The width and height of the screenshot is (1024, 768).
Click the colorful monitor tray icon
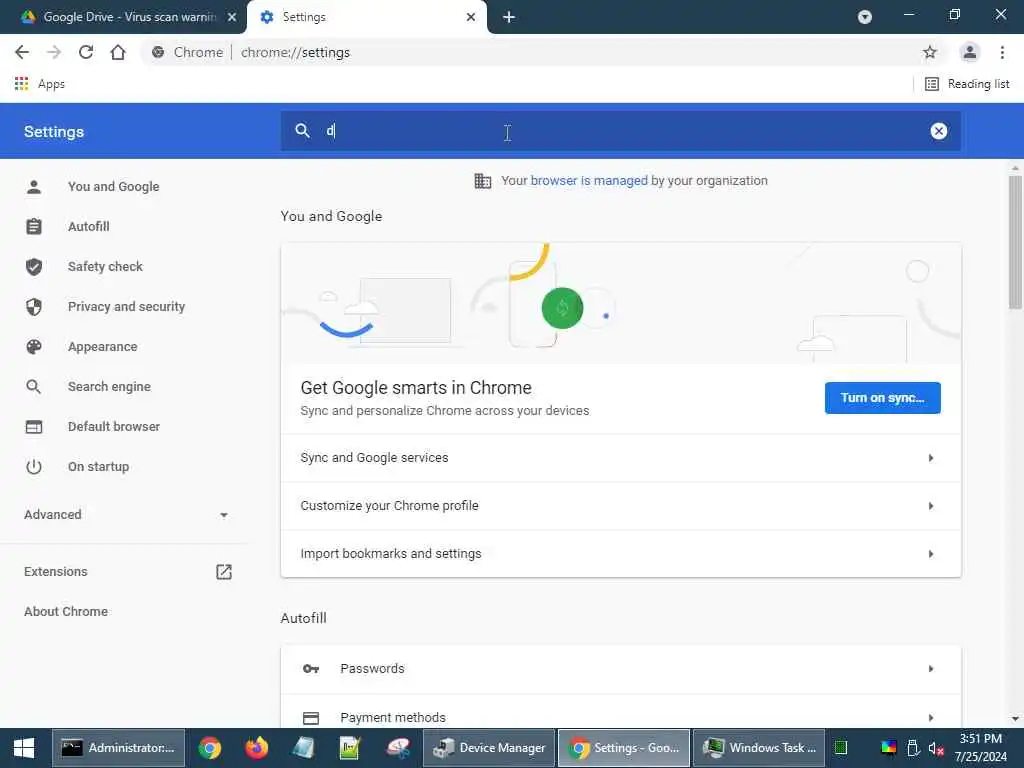[x=889, y=748]
